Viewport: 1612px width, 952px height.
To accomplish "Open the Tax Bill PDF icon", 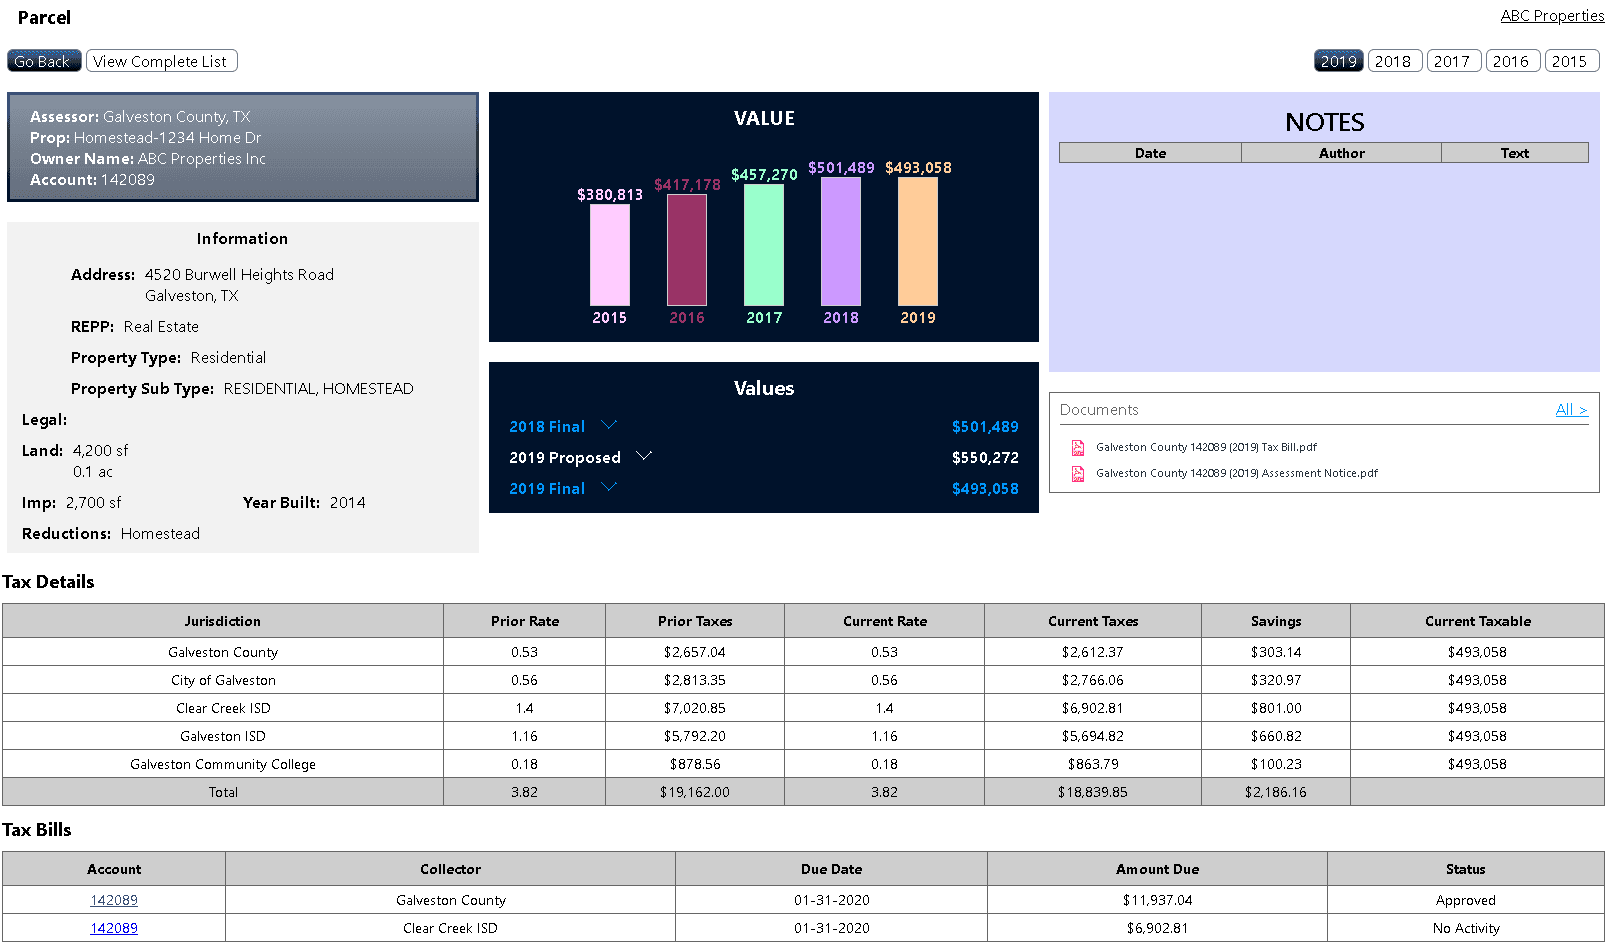I will [1078, 447].
